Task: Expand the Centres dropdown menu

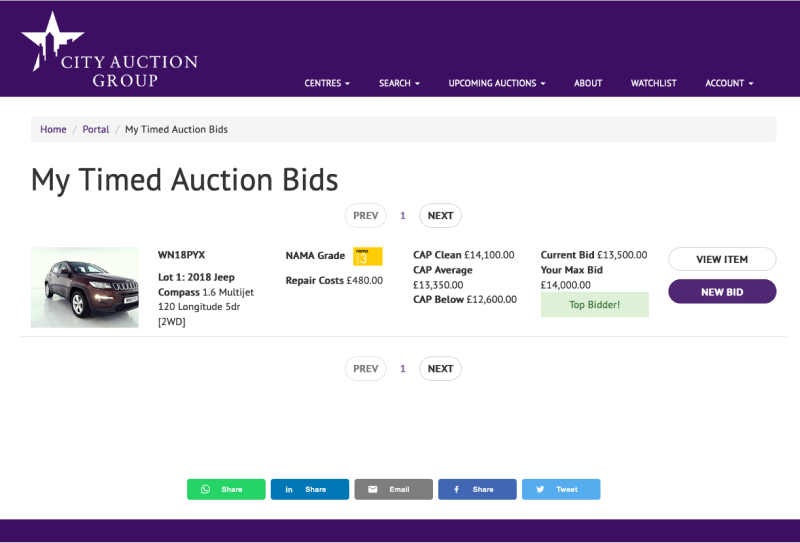Action: tap(327, 83)
